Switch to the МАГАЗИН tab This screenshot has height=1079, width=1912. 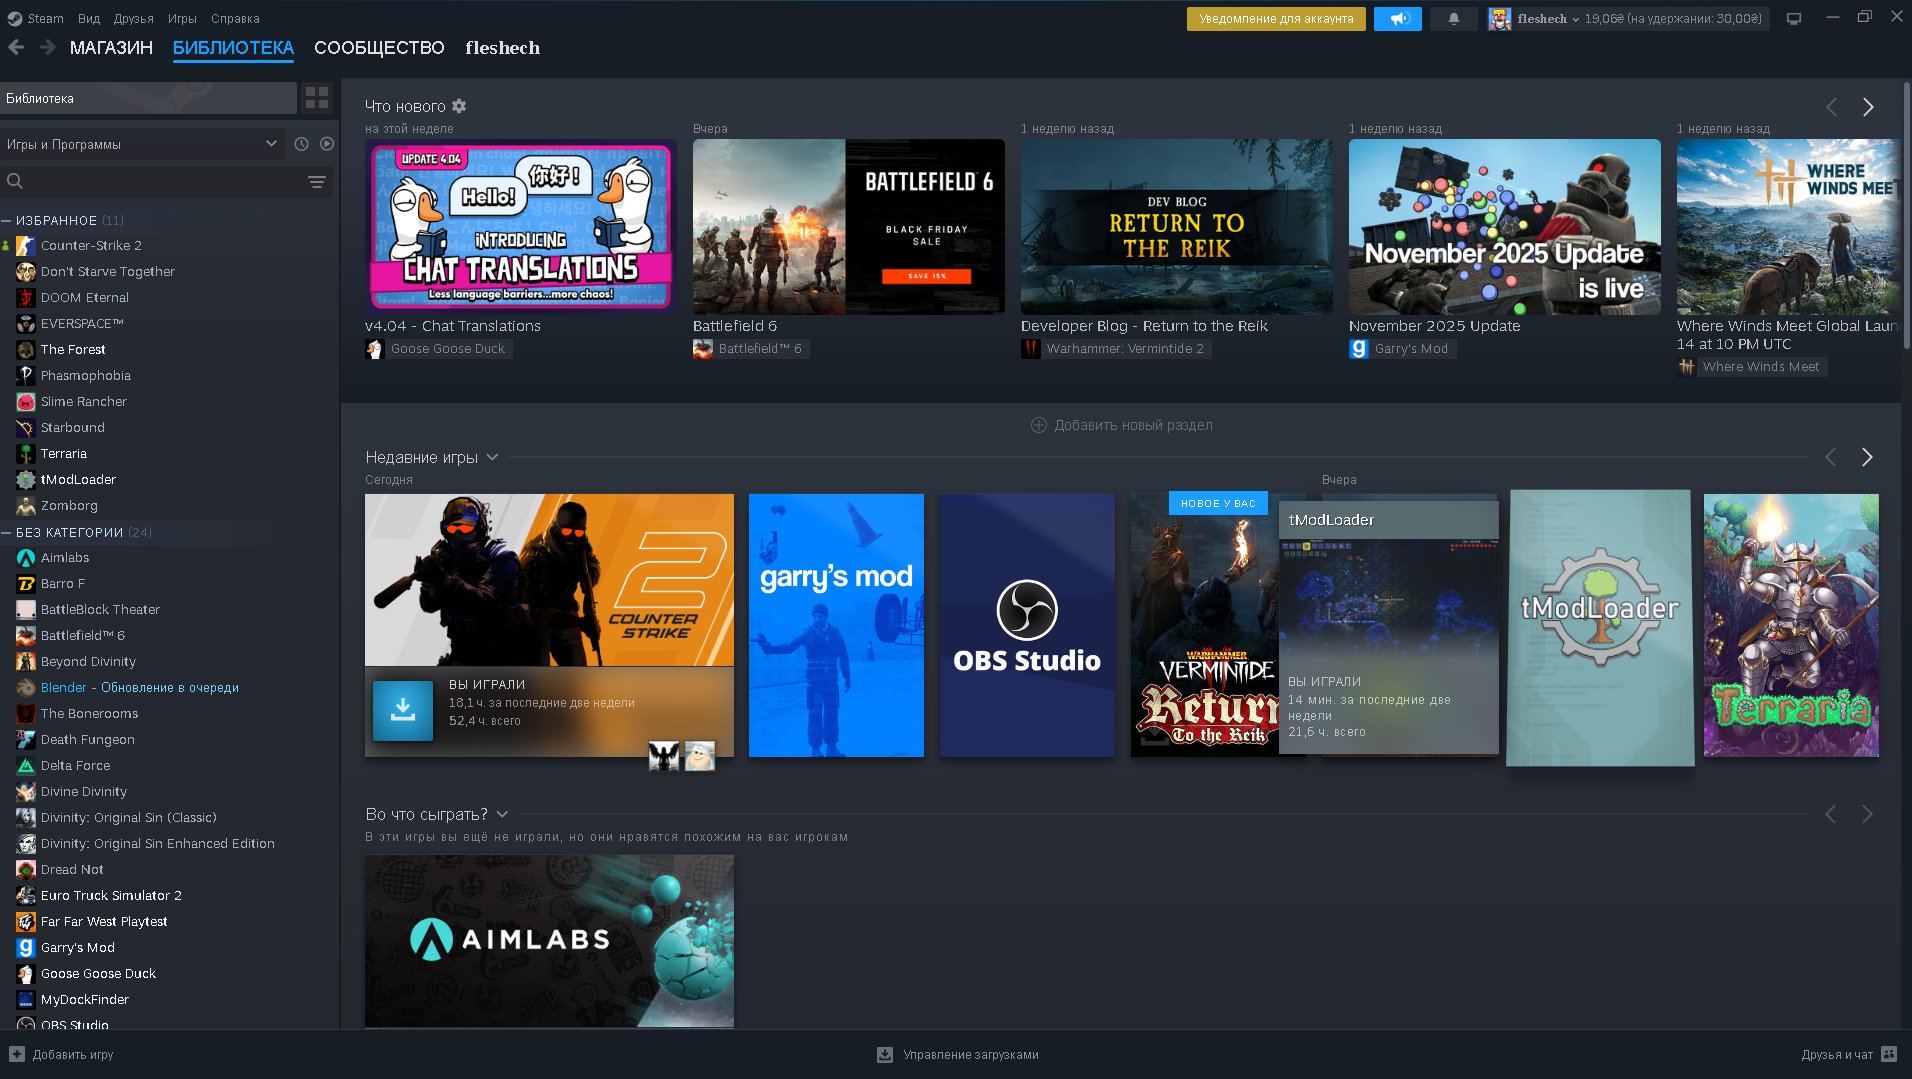(111, 48)
